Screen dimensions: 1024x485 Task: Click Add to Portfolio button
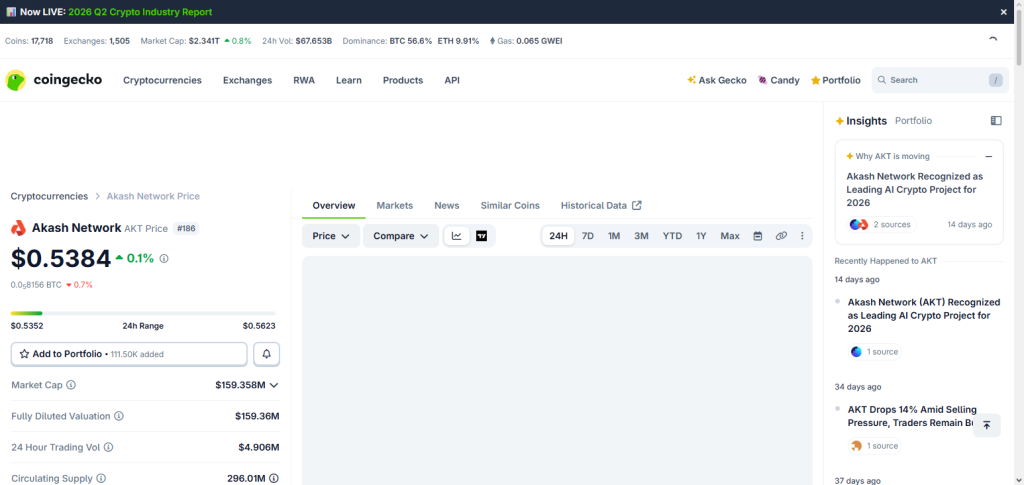click(x=129, y=354)
